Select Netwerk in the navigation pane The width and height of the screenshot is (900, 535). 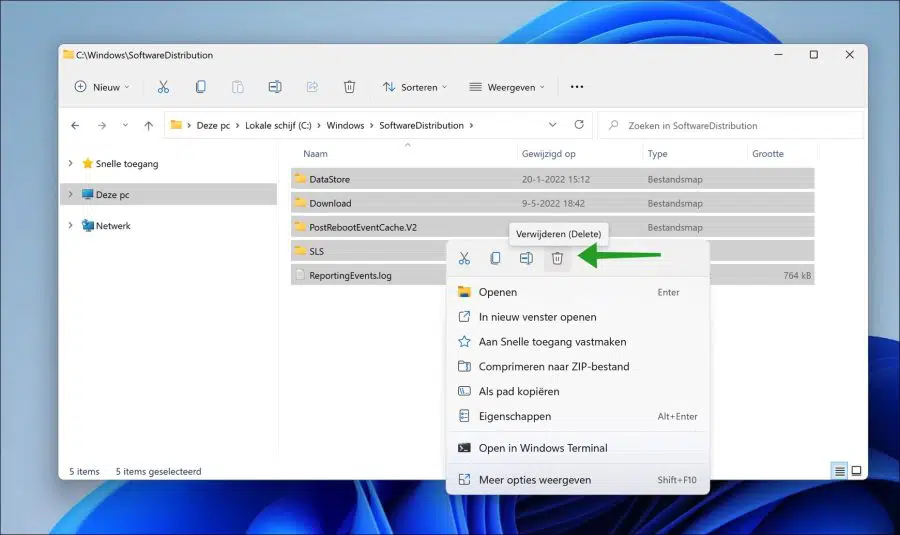(113, 226)
